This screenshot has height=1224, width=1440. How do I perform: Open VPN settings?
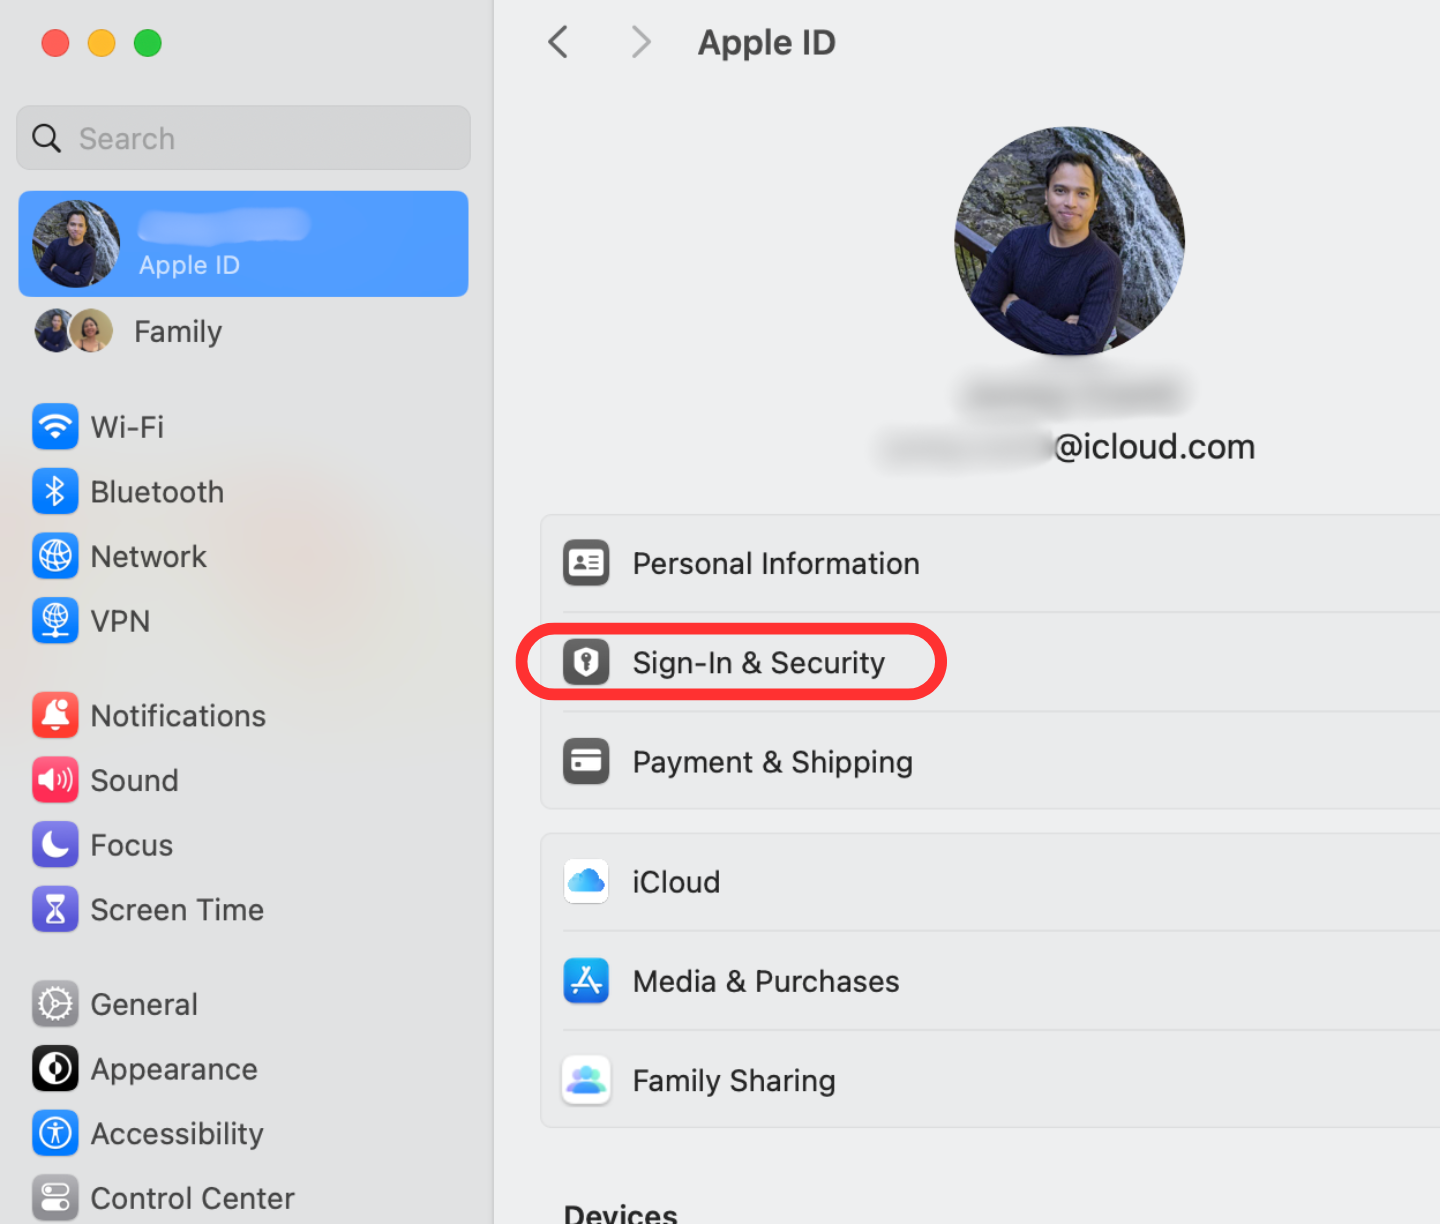click(243, 621)
